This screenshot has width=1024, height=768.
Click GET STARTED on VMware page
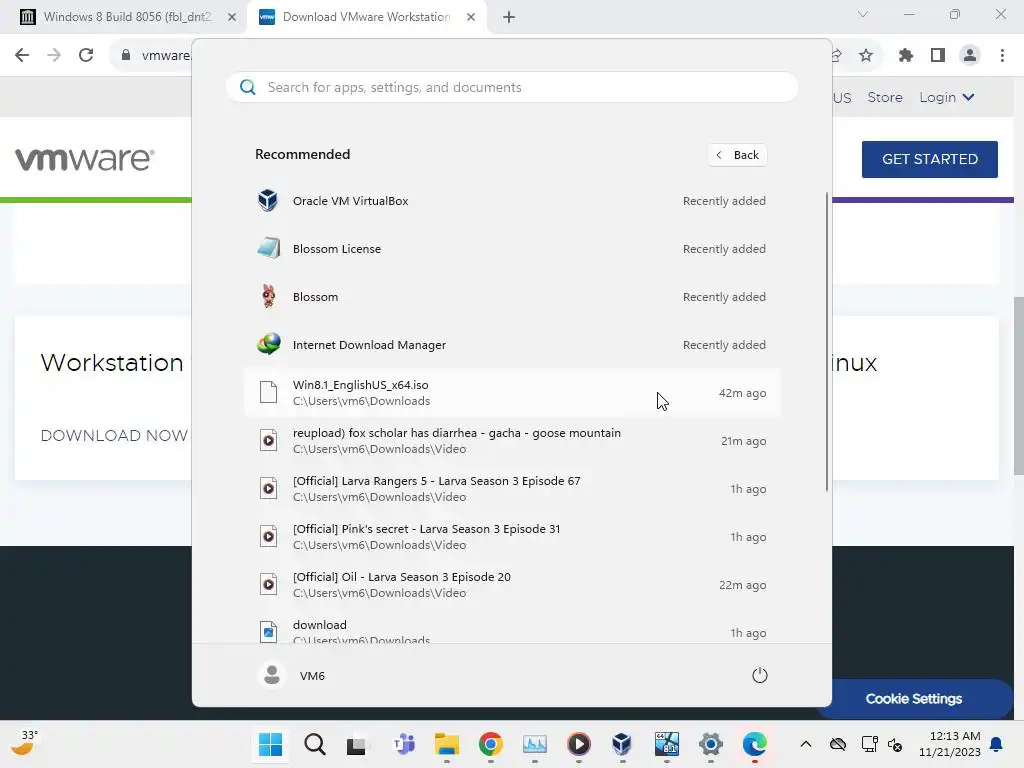(x=929, y=159)
